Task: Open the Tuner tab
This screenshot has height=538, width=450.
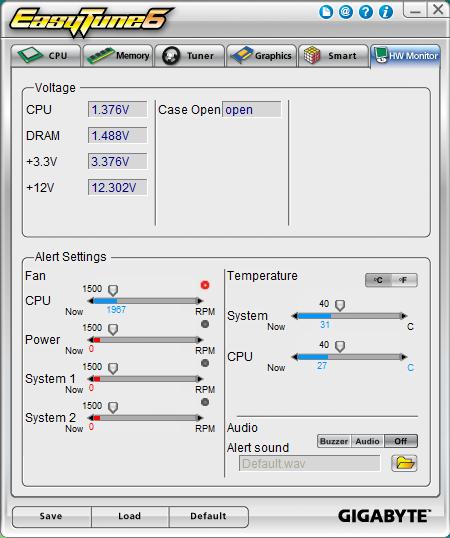Action: coord(190,56)
